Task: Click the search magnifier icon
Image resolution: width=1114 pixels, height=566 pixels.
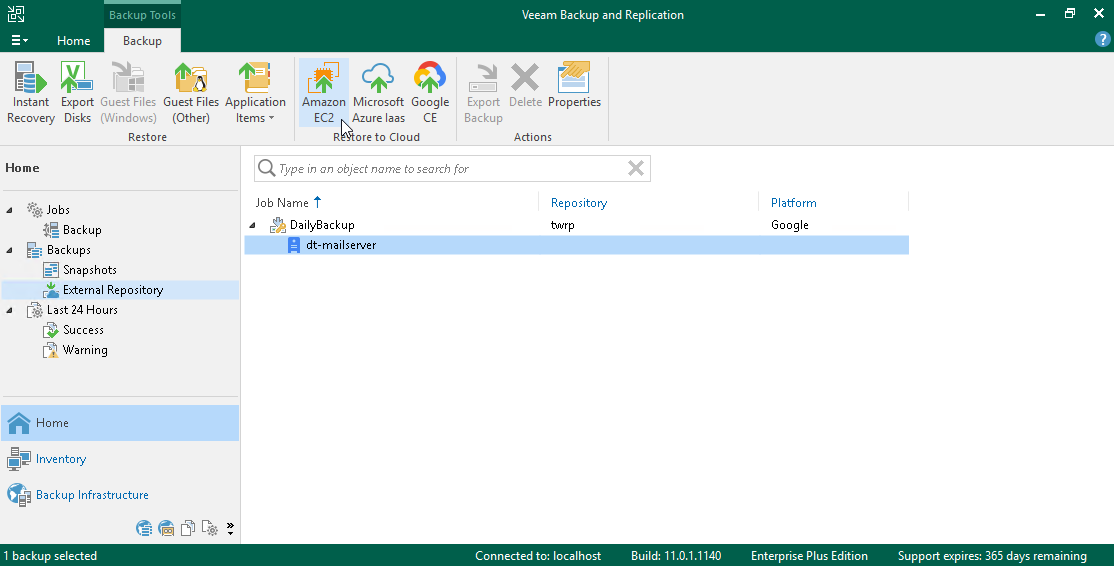Action: click(266, 168)
